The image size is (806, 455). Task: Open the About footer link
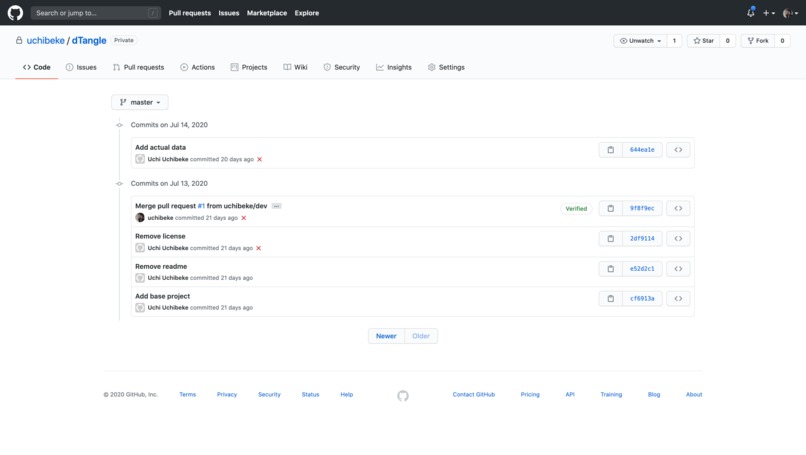click(694, 394)
